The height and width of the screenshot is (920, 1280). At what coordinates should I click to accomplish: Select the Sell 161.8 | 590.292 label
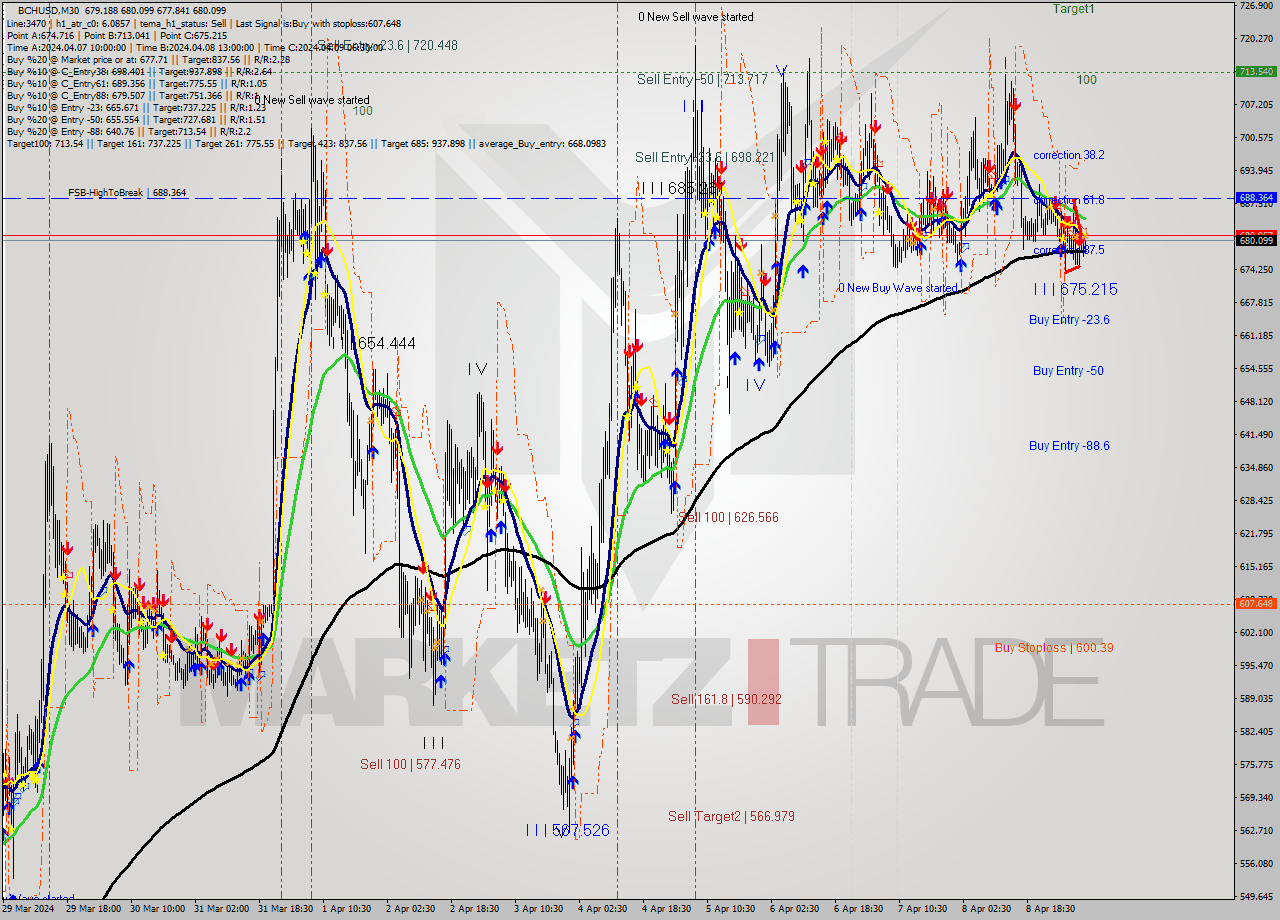(x=726, y=699)
